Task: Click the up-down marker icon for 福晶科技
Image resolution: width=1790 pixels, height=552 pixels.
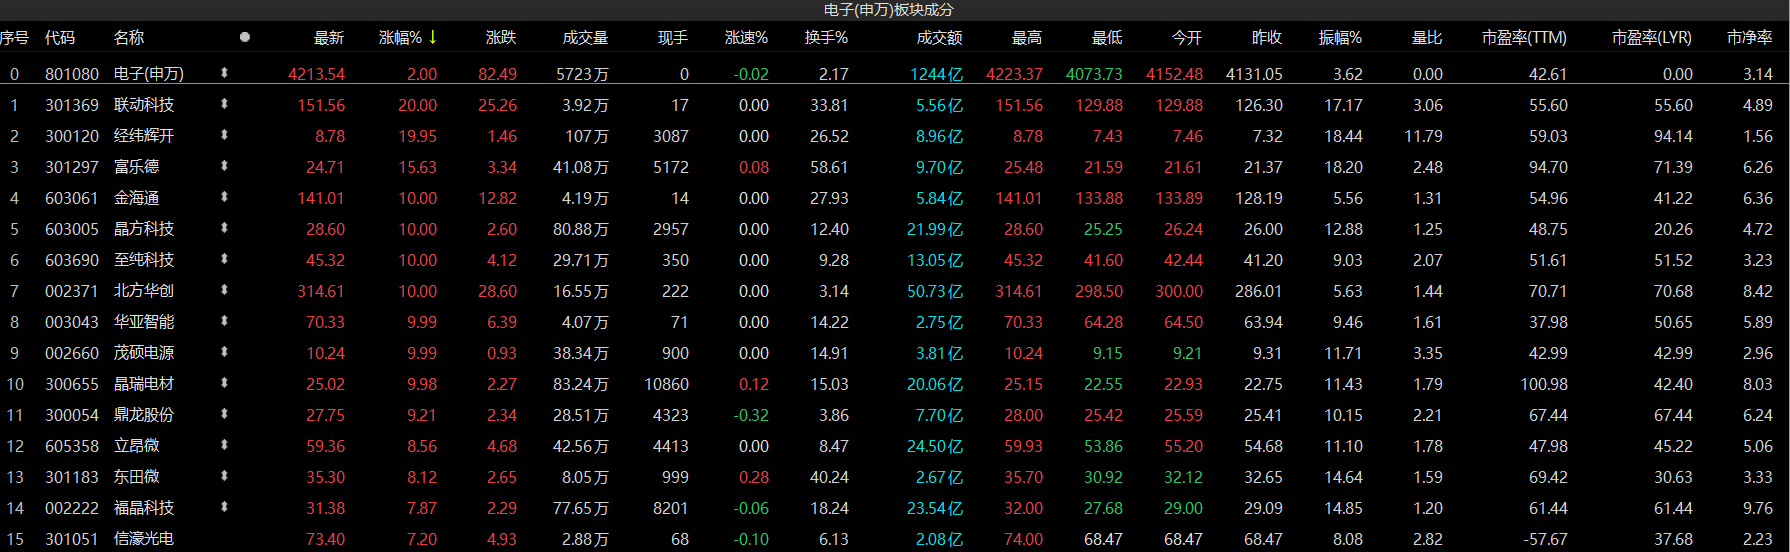Action: (x=224, y=507)
